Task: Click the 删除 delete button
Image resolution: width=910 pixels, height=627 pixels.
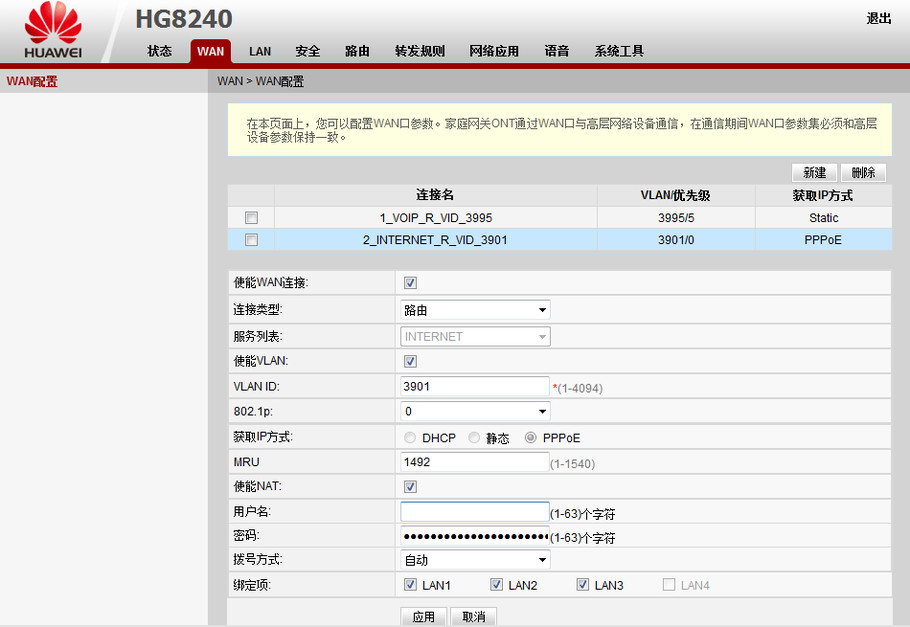Action: (863, 172)
